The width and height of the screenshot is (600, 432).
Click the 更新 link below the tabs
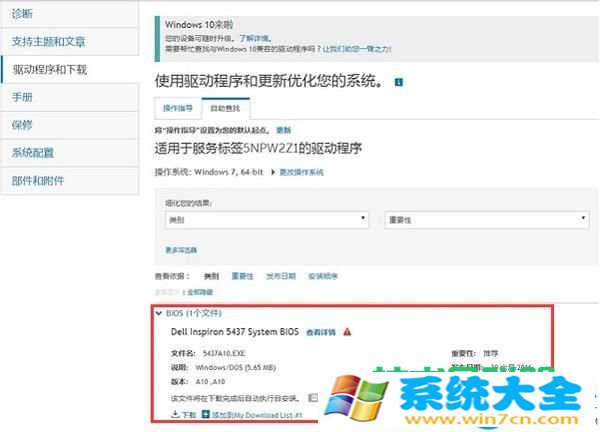[284, 130]
